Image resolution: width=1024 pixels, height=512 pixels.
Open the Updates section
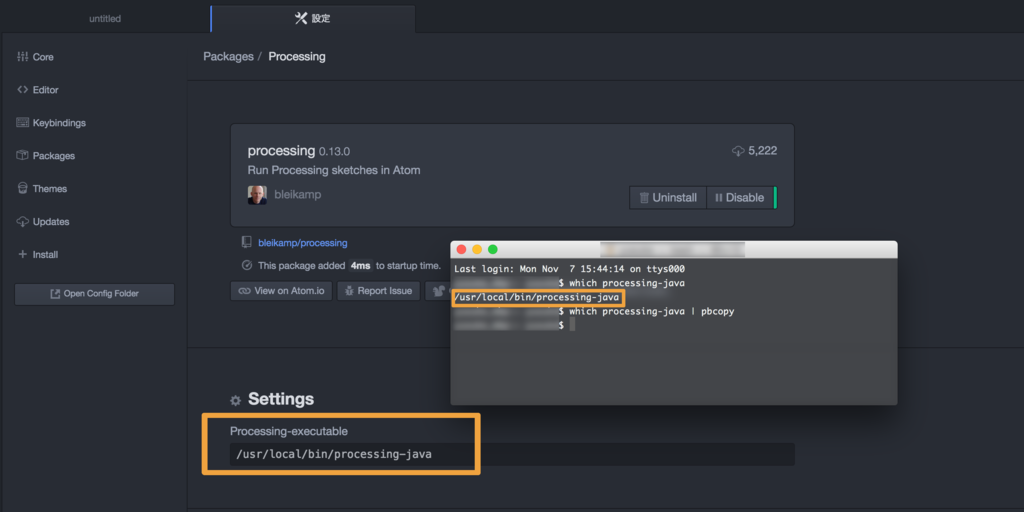(51, 221)
